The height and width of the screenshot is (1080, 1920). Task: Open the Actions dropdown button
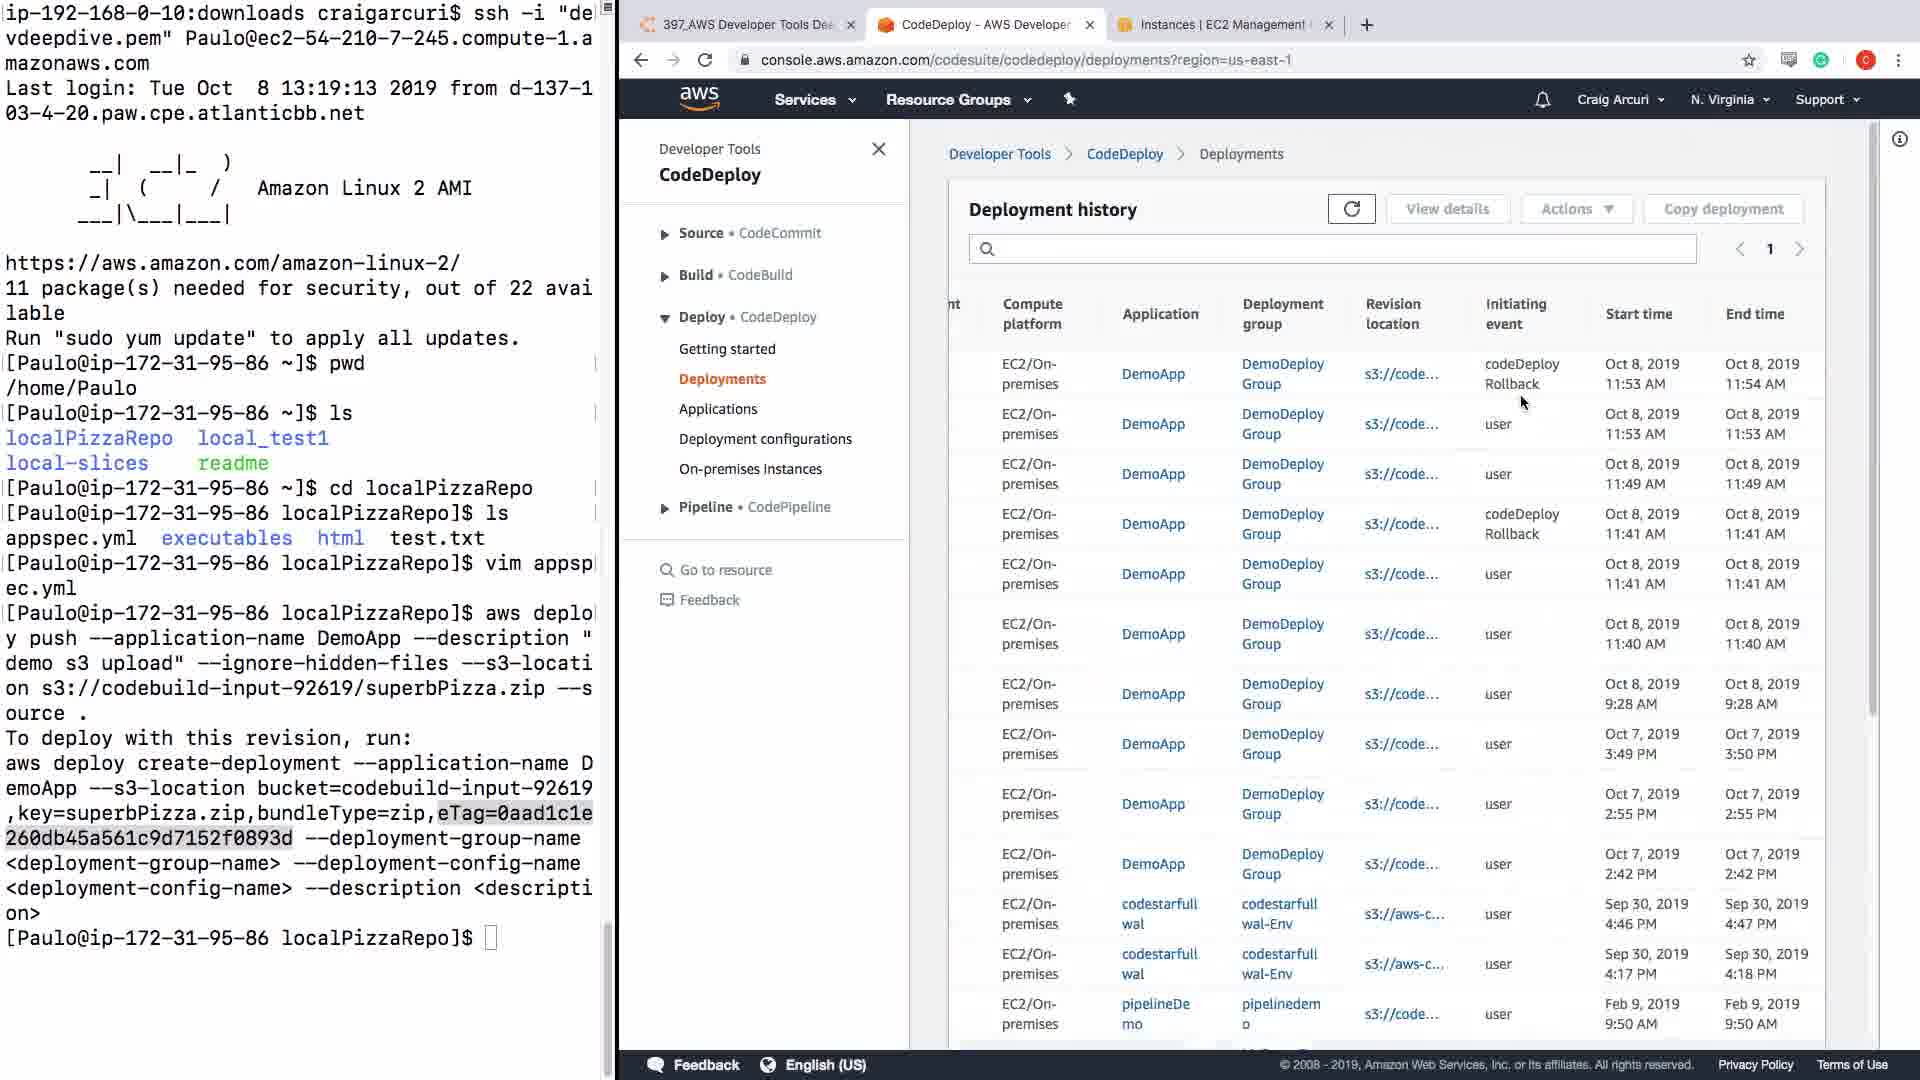coord(1576,209)
